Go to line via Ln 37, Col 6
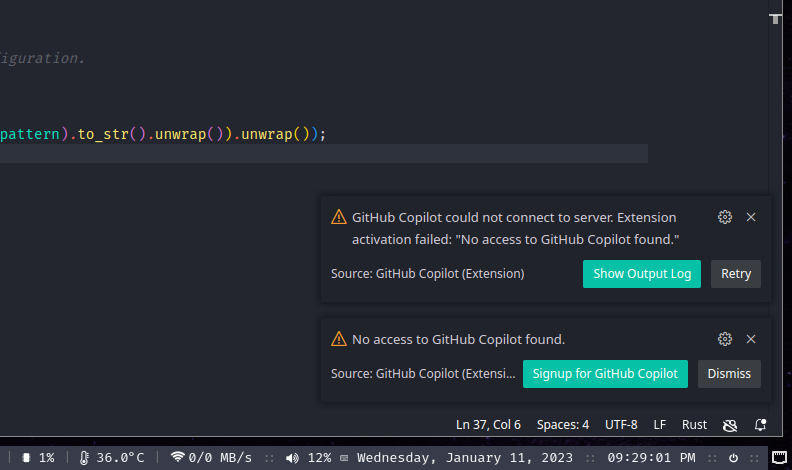Image resolution: width=792 pixels, height=470 pixels. click(x=488, y=425)
